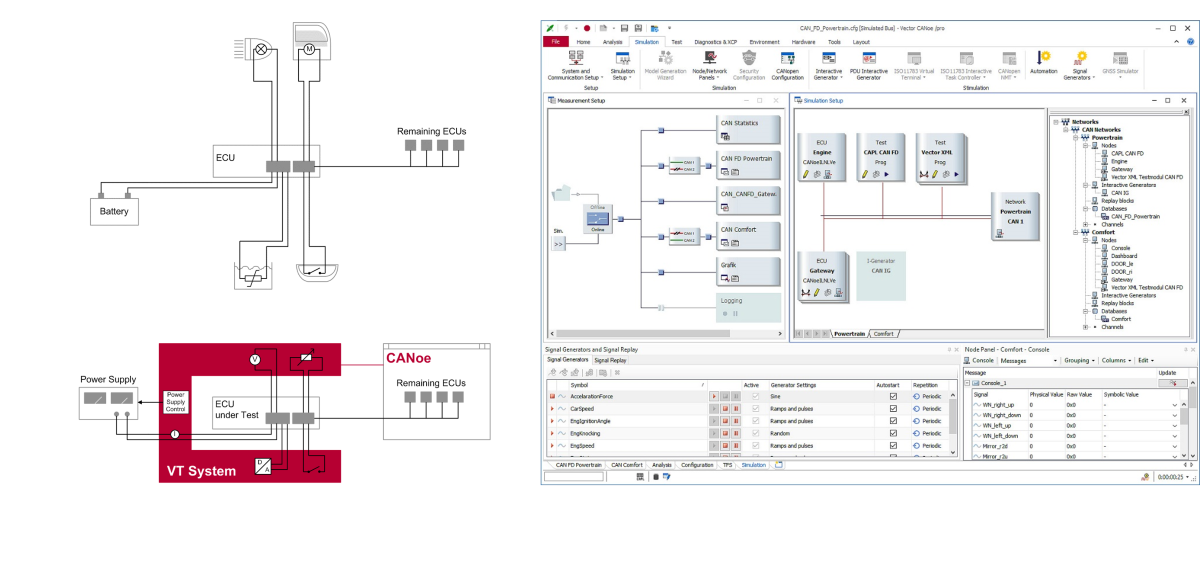The height and width of the screenshot is (565, 1200).
Task: Toggle Active checkbox for AccelerationForce
Action: coord(755,397)
